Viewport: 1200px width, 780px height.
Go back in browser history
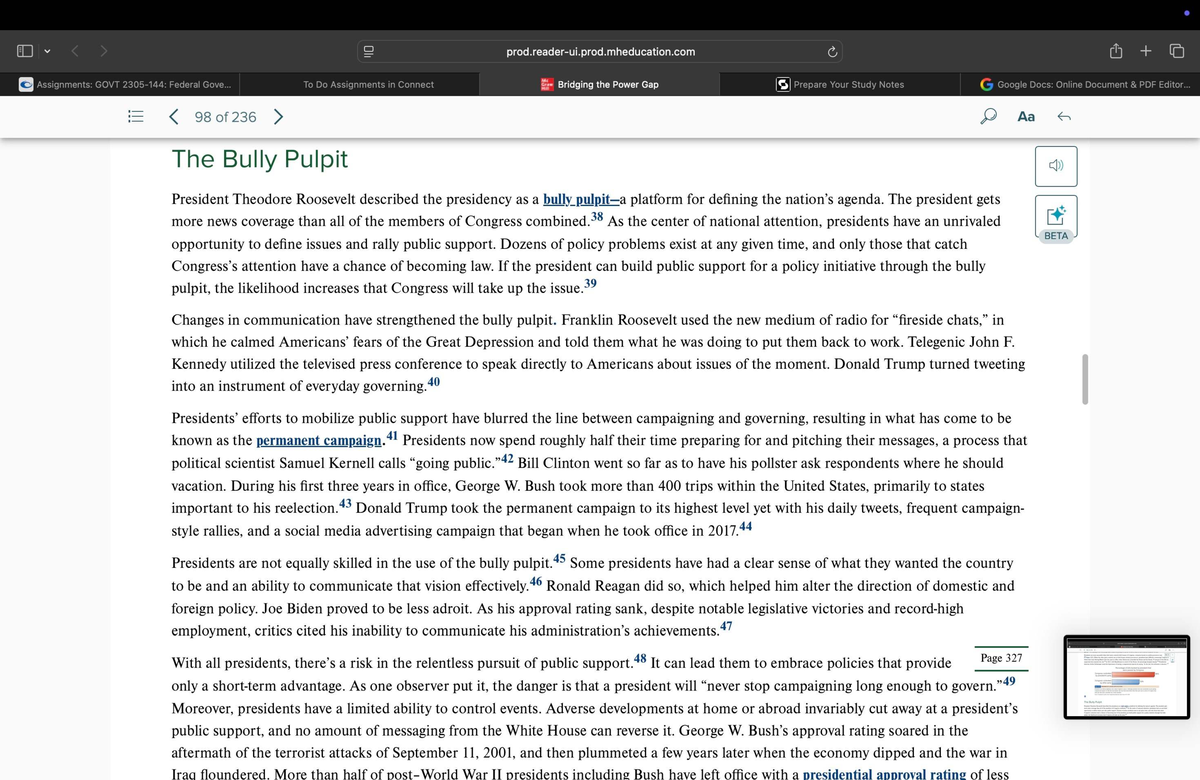click(76, 51)
